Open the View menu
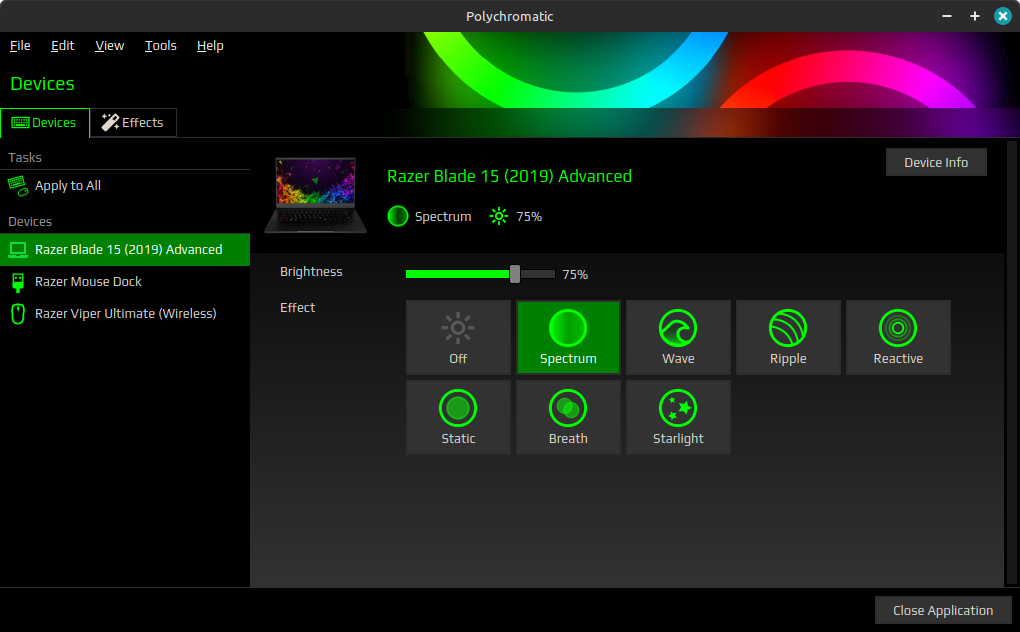This screenshot has height=632, width=1020. 109,46
